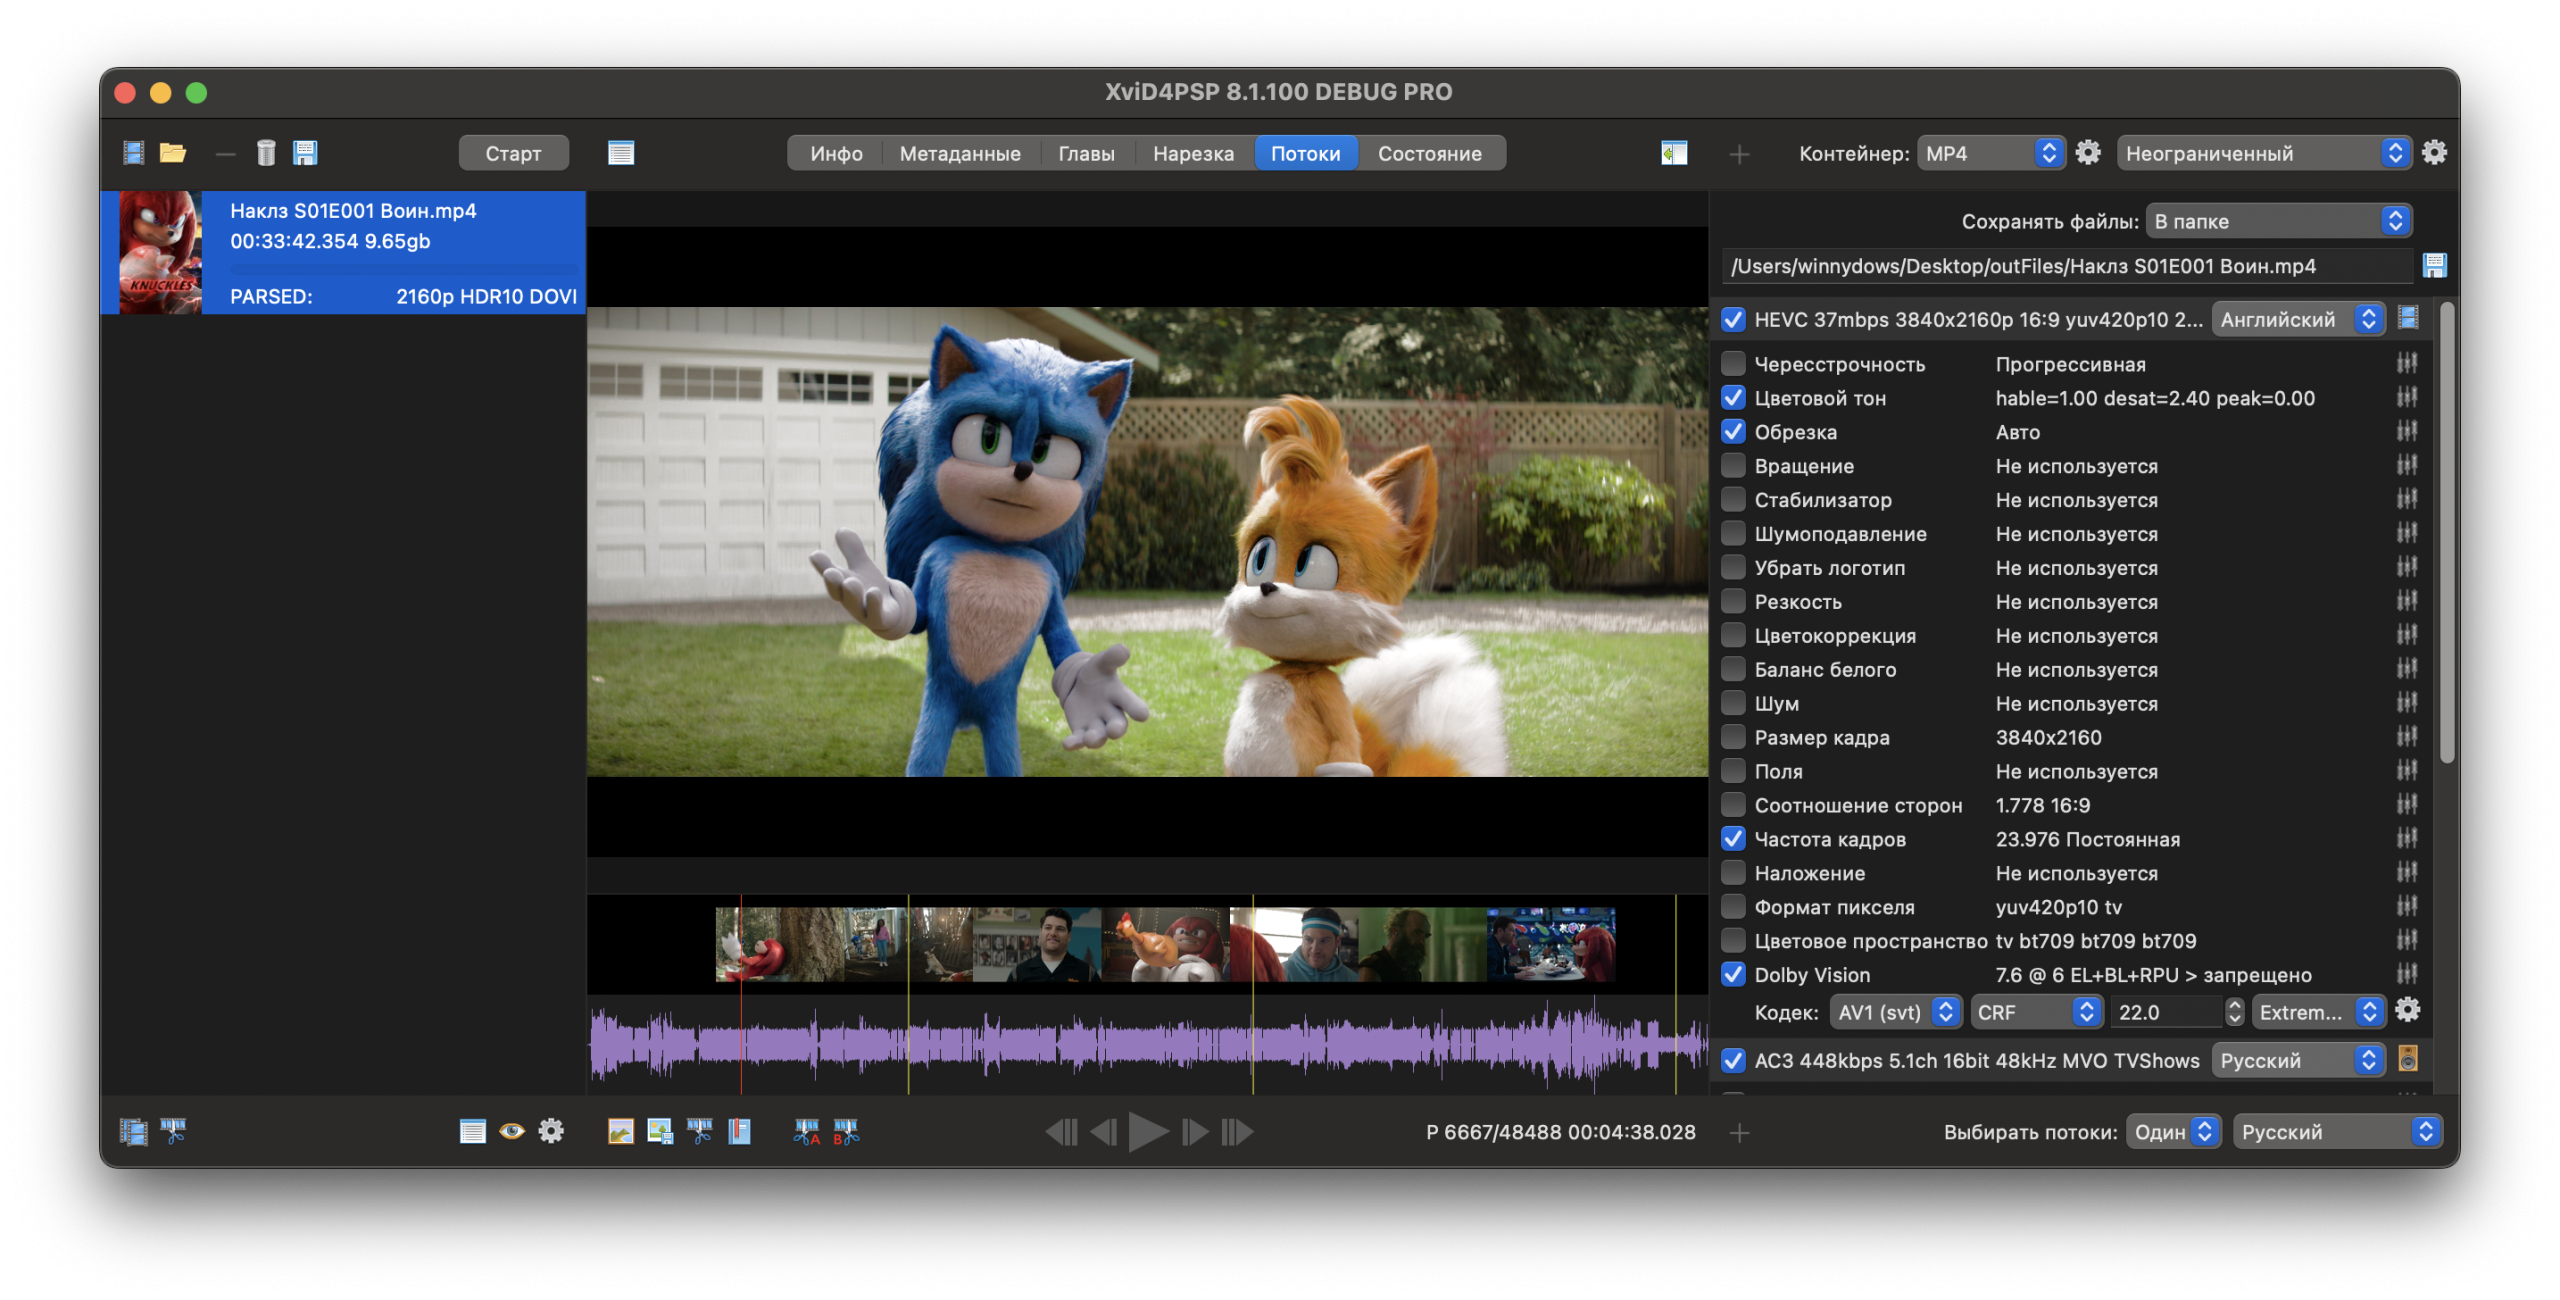2560x1300 pixels.
Task: Click bottom-left filmstrip icon
Action: [133, 1131]
